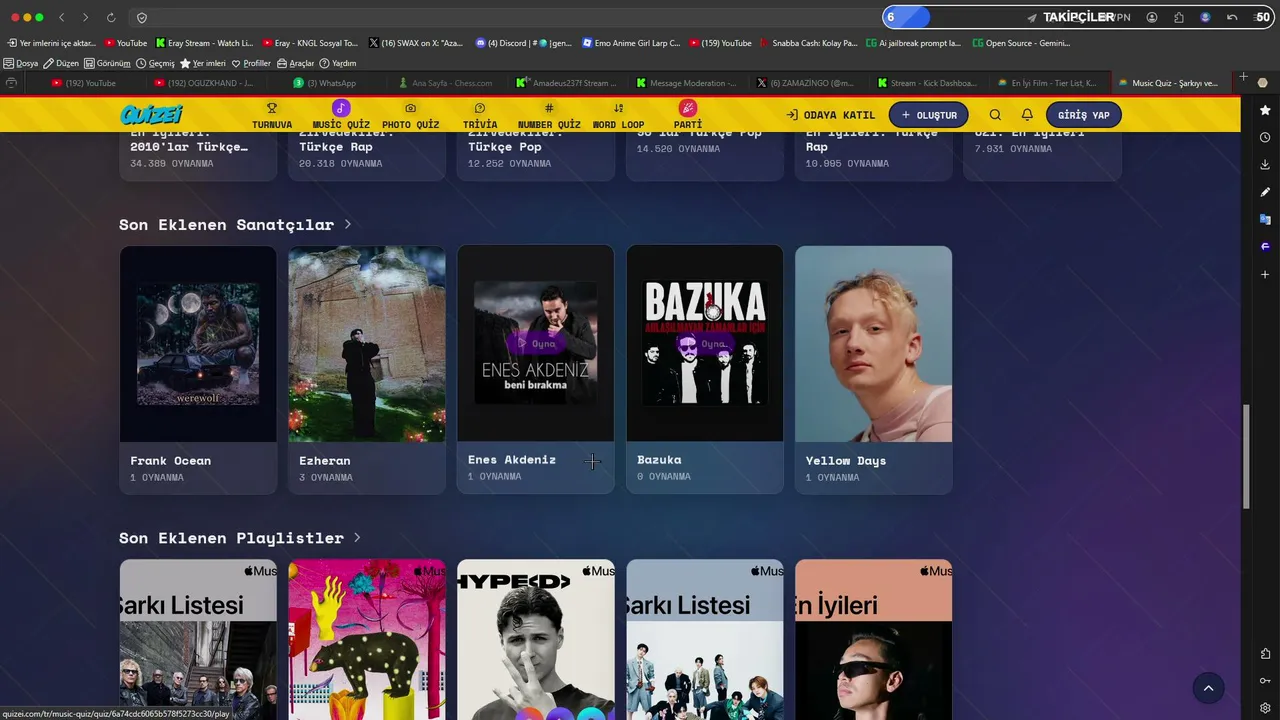
Task: Open the Number Quiz section
Action: coord(549,116)
